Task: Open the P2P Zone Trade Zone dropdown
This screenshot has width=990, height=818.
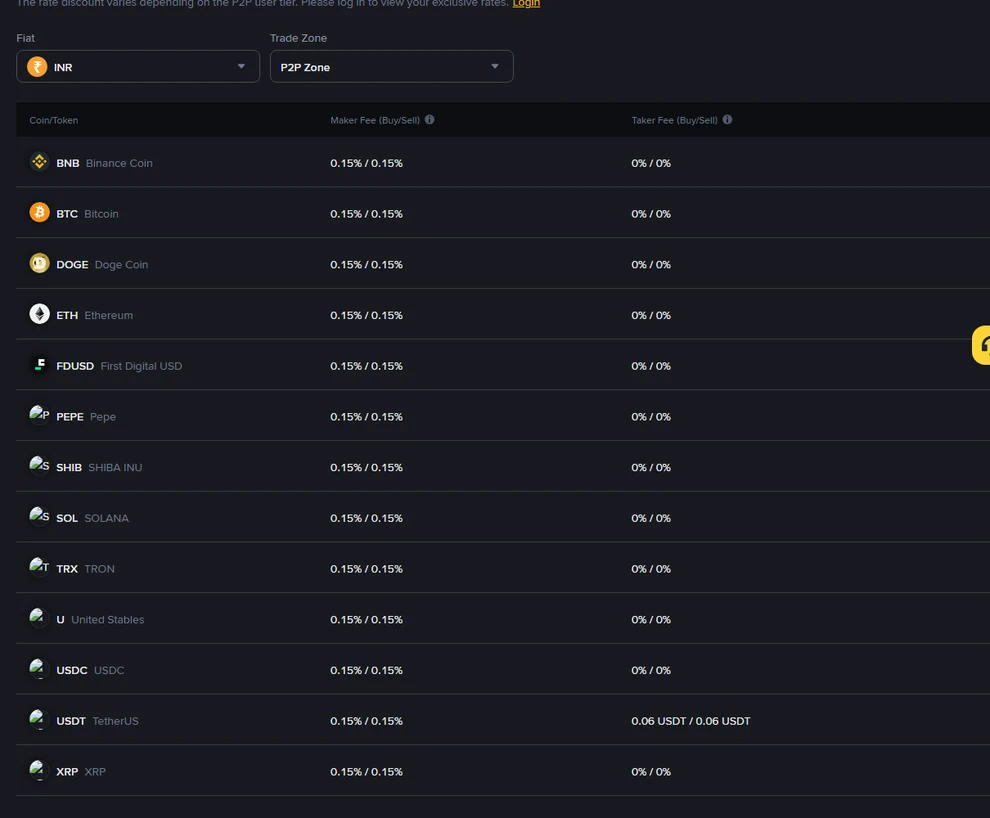Action: [391, 66]
